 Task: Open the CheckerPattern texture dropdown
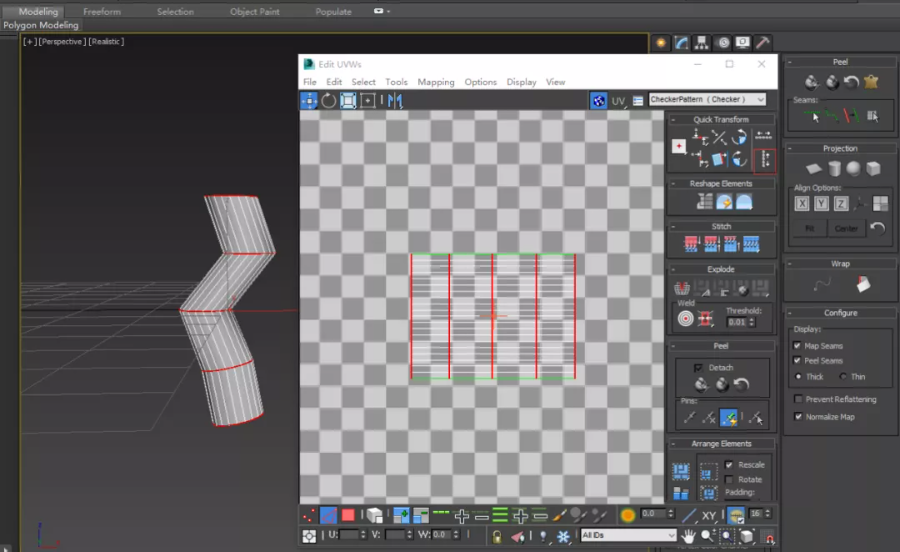point(707,100)
